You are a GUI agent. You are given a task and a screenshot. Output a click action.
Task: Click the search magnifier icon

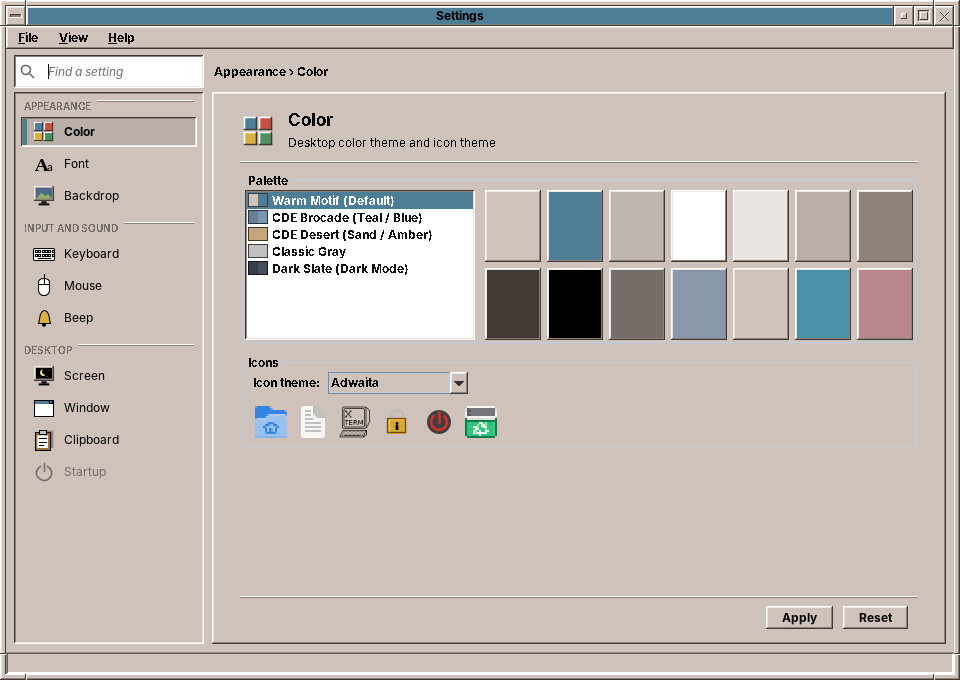point(28,72)
